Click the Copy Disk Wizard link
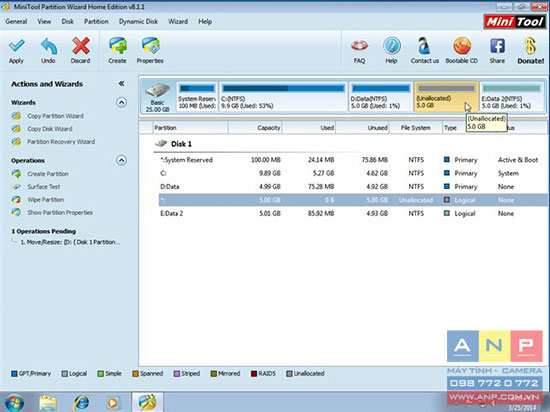Viewport: 550px width, 412px height. click(x=50, y=129)
